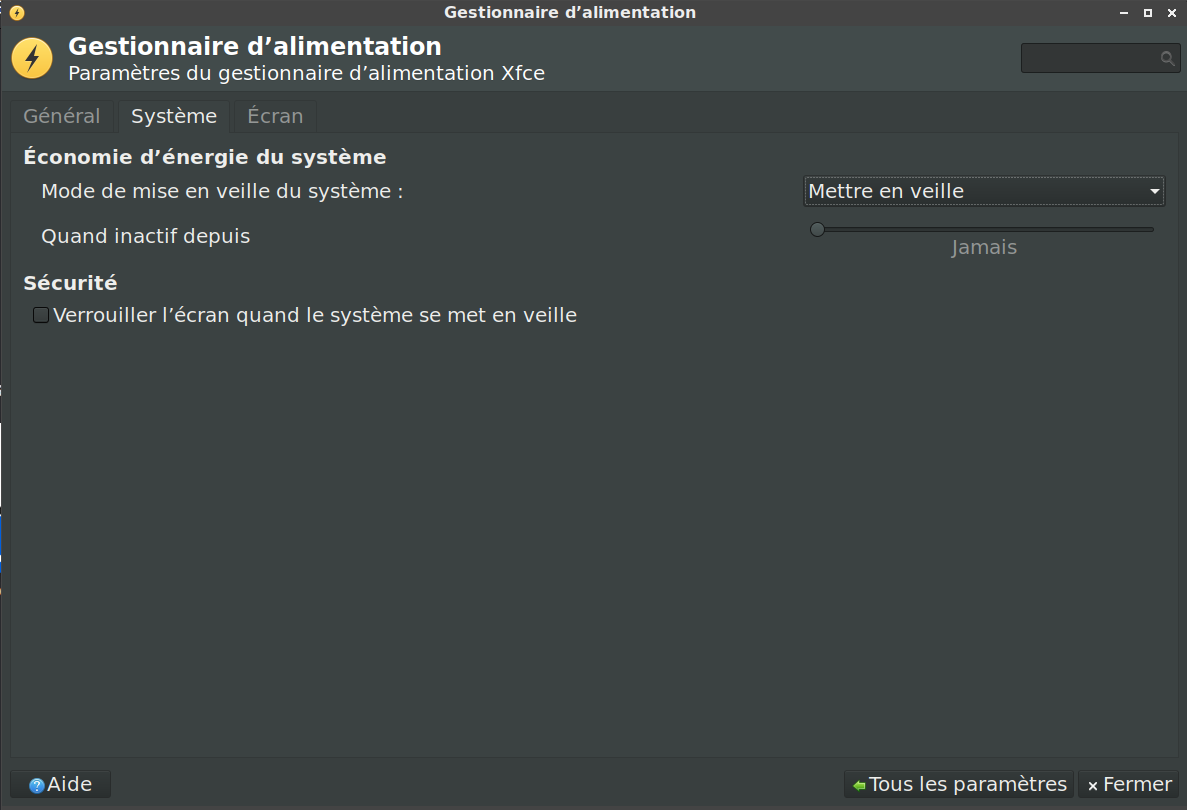Click the green arrow icon beside Tous les paramètres
This screenshot has height=810, width=1187.
[858, 786]
